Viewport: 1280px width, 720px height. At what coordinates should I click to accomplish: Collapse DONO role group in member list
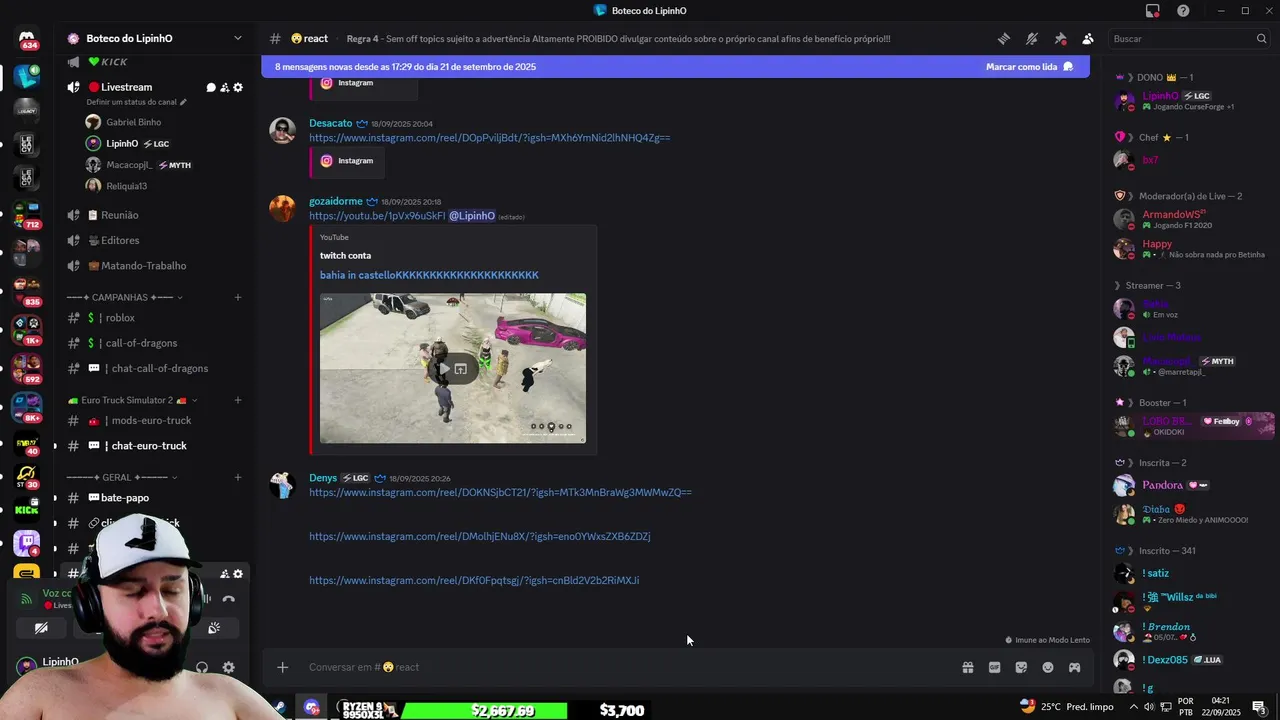coord(1154,77)
